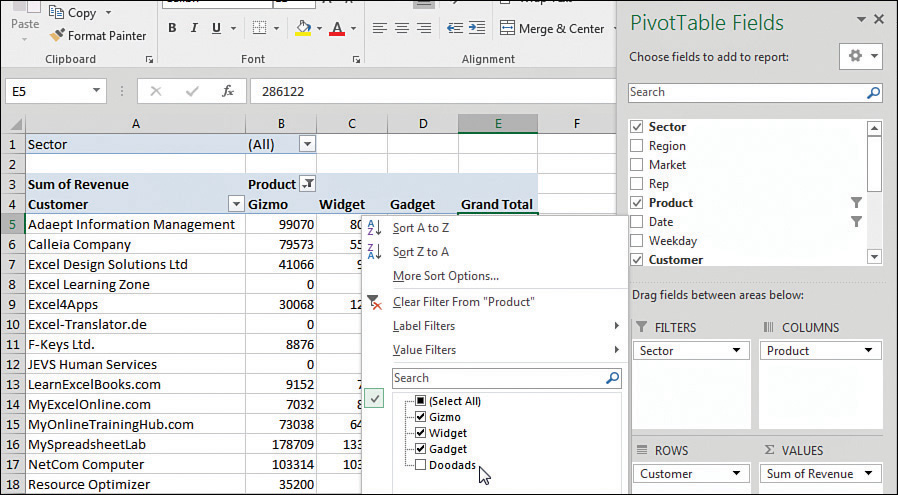
Task: Uncheck Widget in the filter list
Action: 420,433
